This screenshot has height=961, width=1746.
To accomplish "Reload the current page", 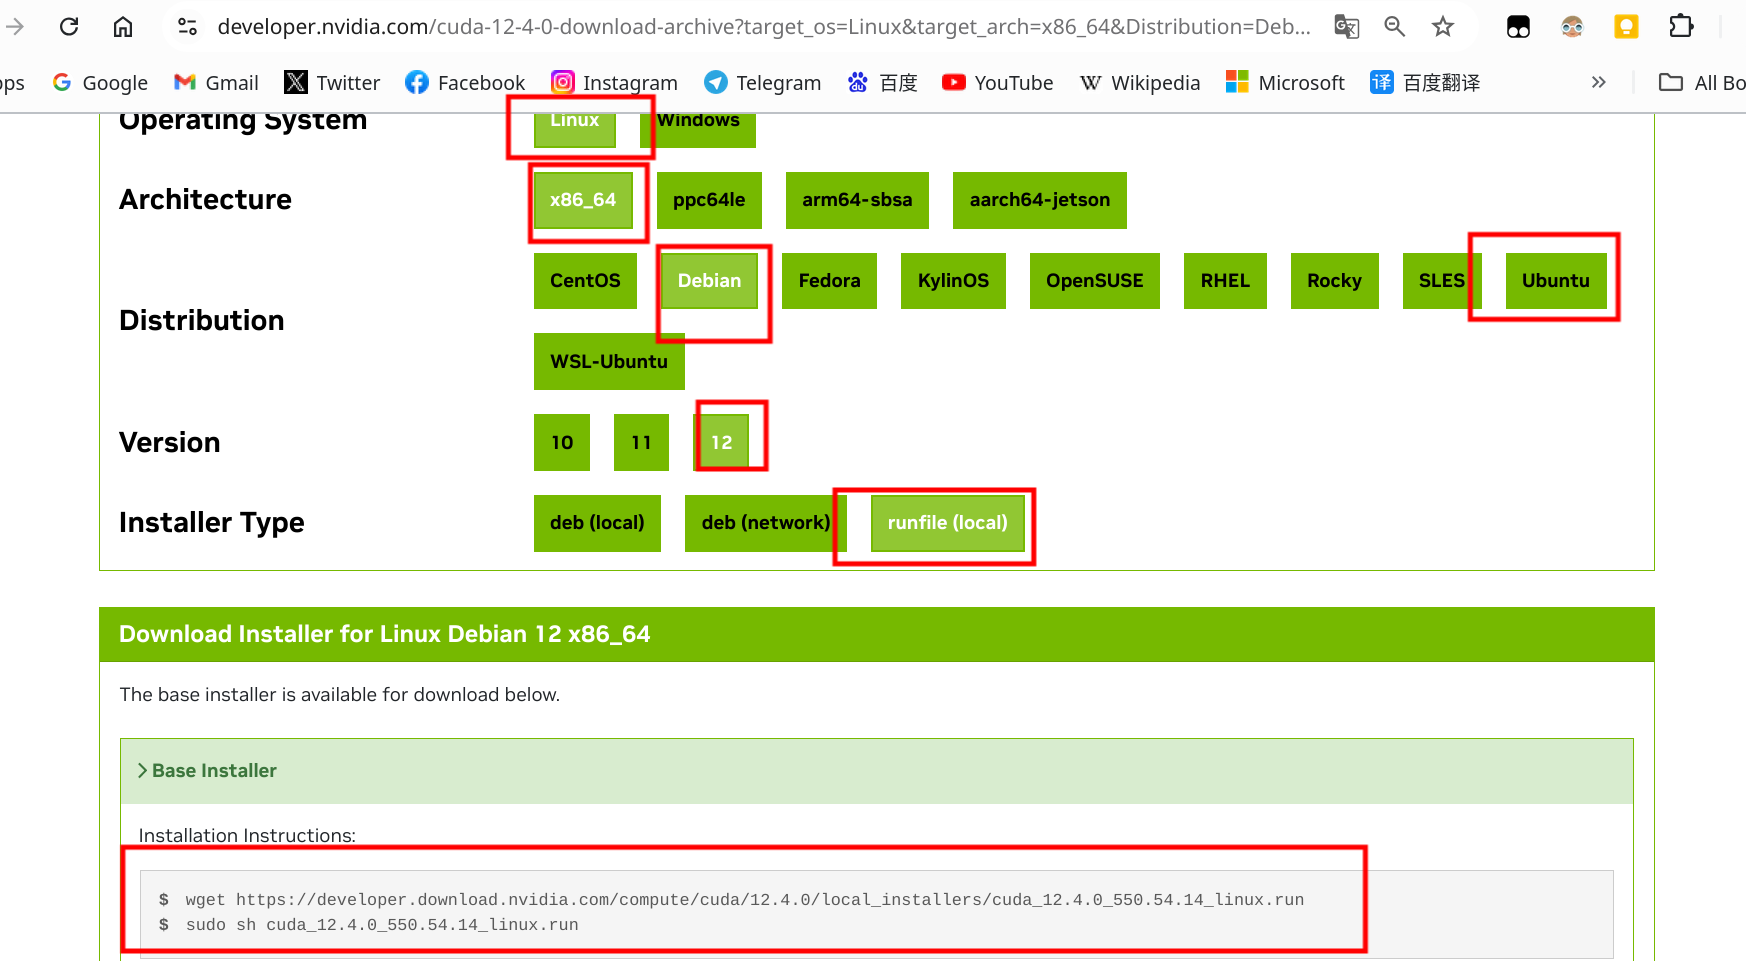I will coord(69,27).
